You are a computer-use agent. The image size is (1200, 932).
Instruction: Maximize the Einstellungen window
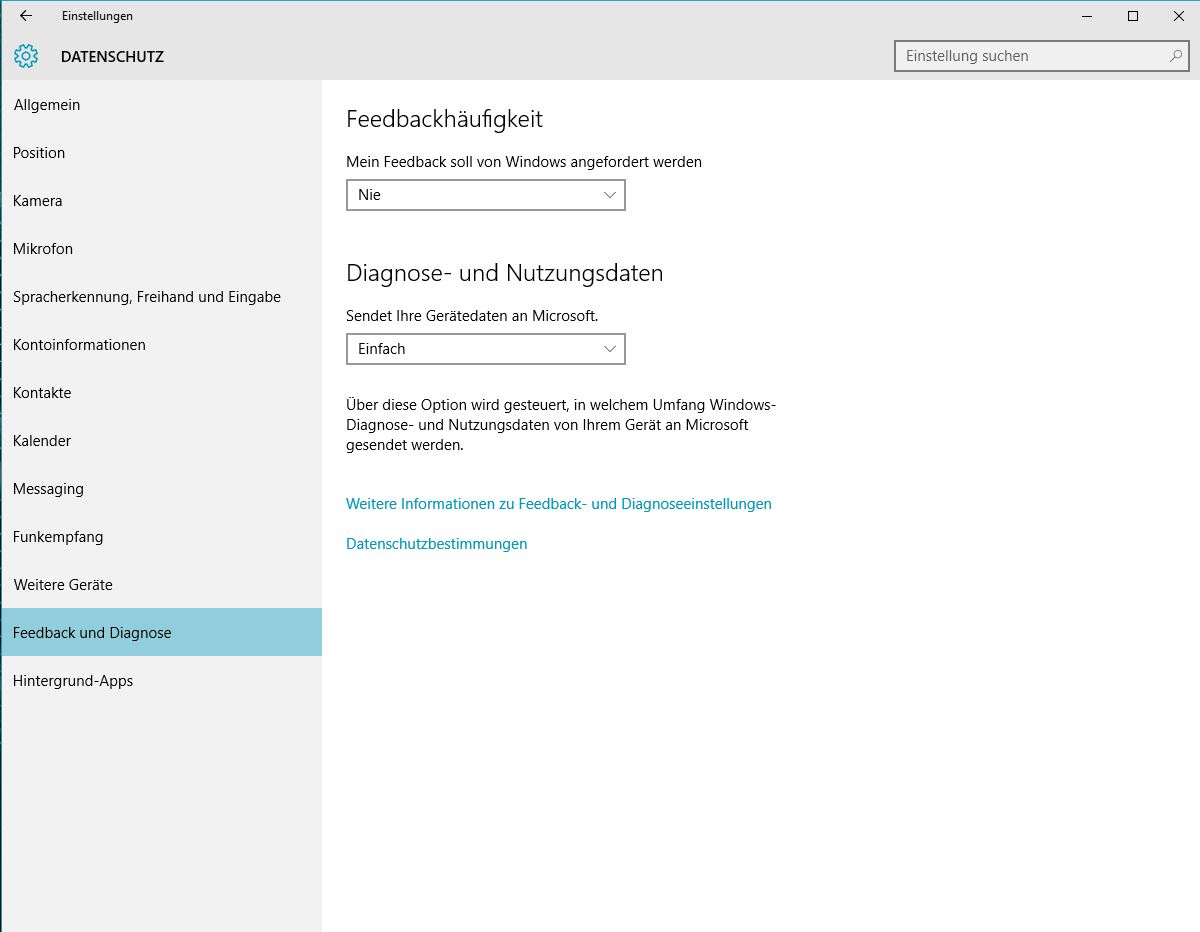[x=1133, y=16]
